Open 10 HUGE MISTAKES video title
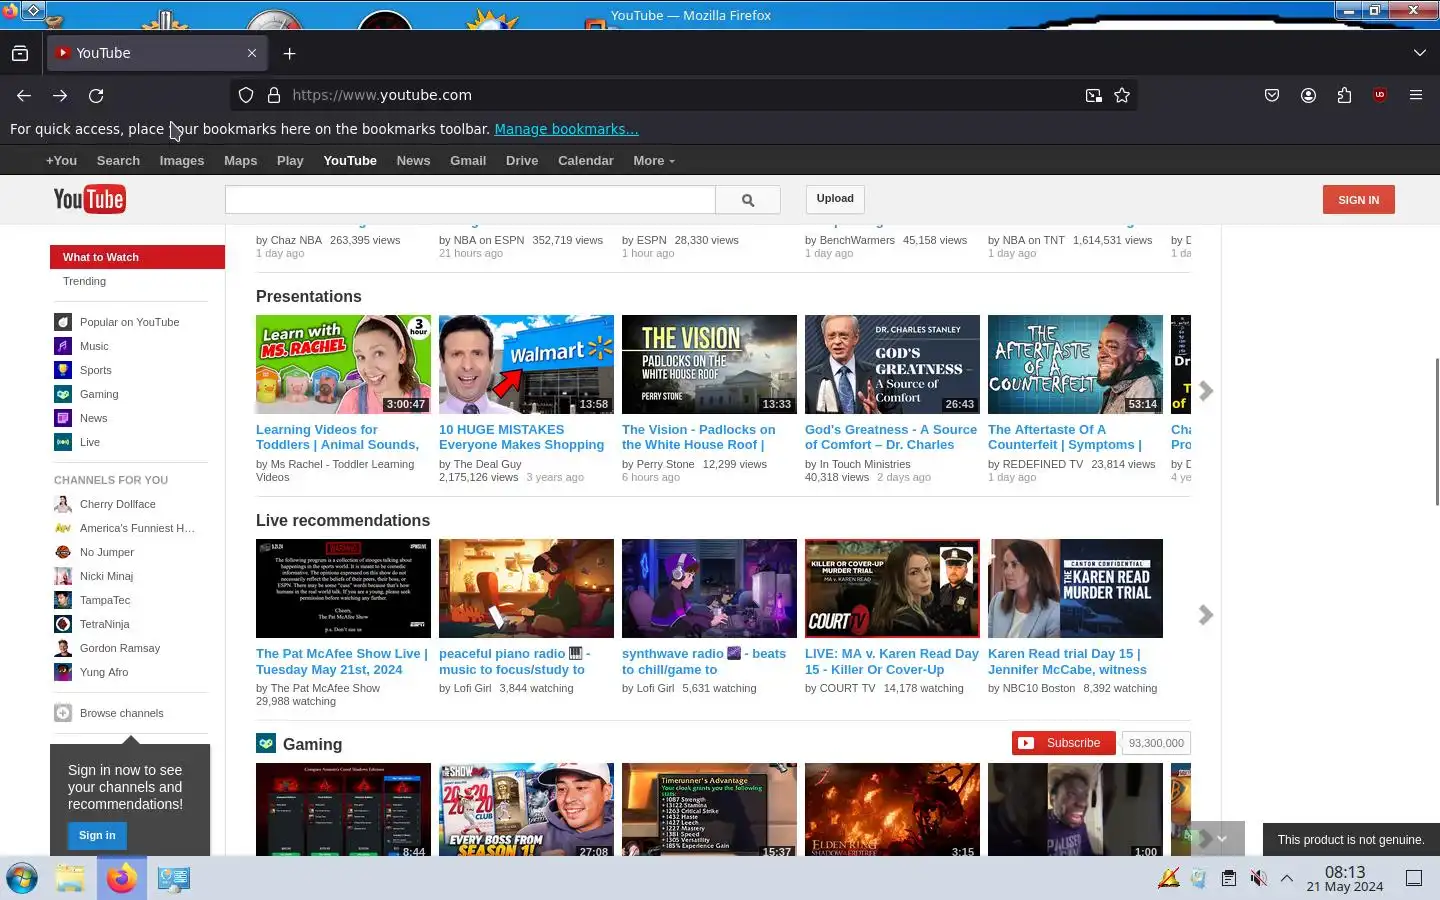Viewport: 1440px width, 900px height. (521, 437)
